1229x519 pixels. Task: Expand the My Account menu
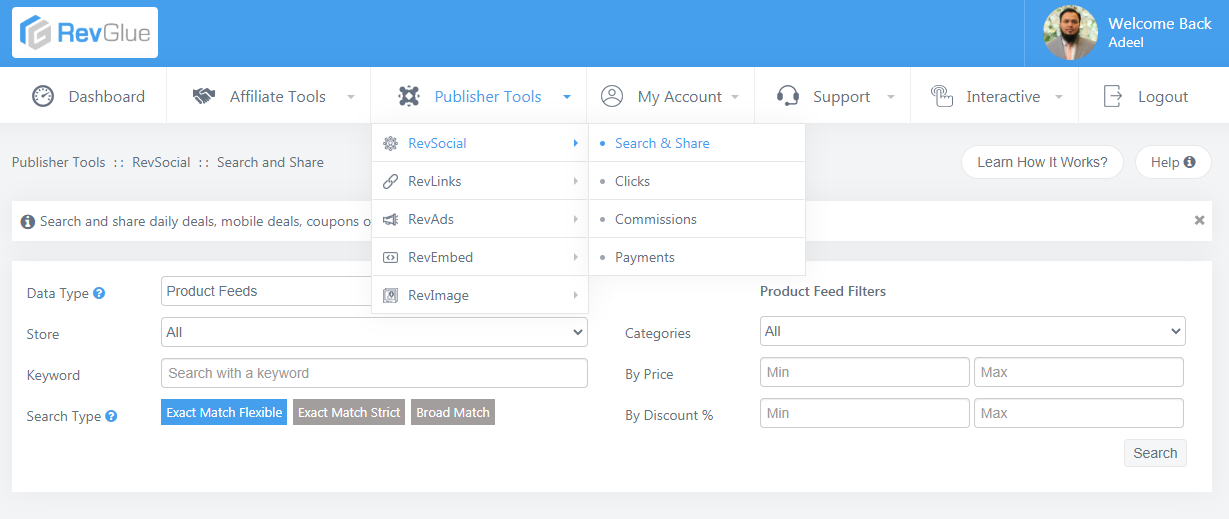pos(670,96)
